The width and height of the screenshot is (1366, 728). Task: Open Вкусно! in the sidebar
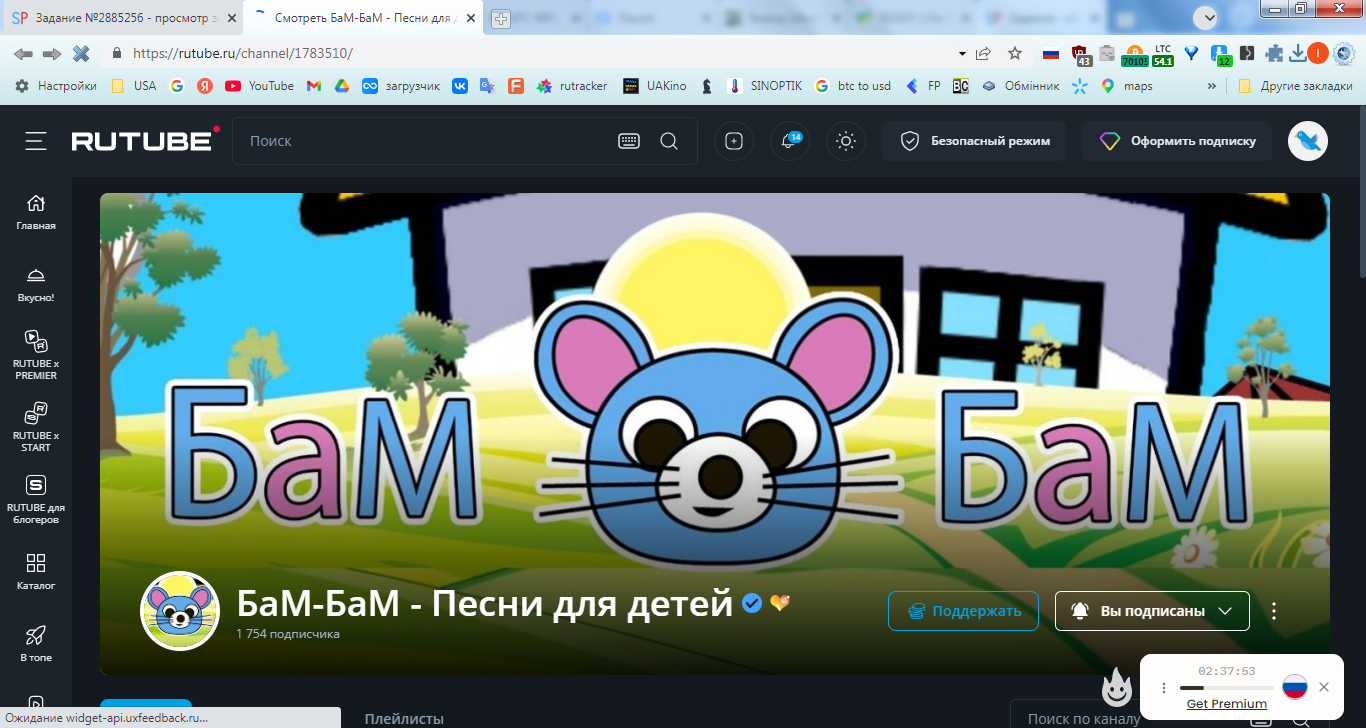pyautogui.click(x=36, y=284)
